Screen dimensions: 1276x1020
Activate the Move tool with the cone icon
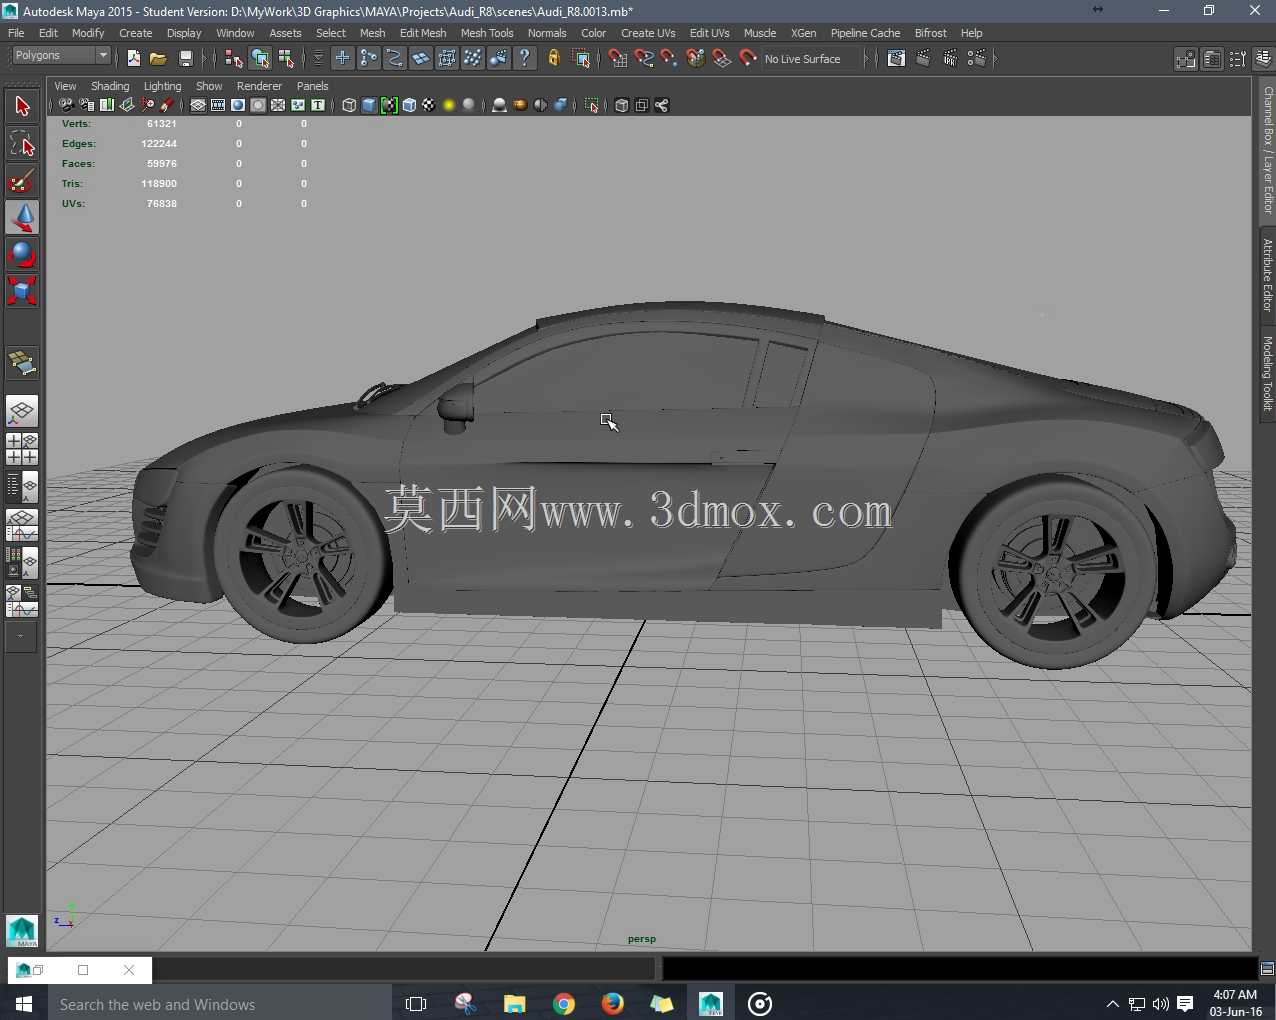pyautogui.click(x=22, y=217)
